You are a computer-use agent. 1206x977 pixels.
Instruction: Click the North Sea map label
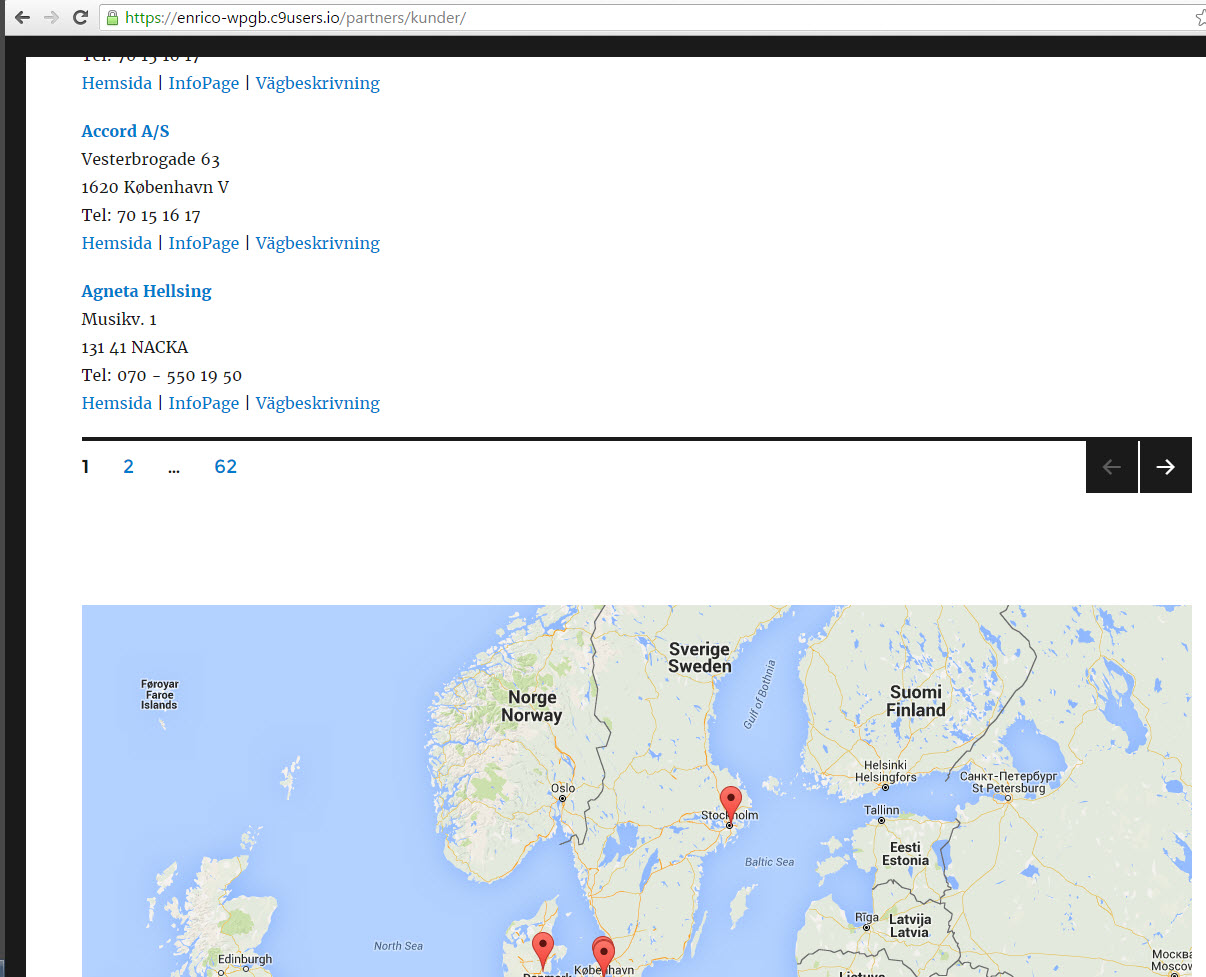(x=398, y=945)
